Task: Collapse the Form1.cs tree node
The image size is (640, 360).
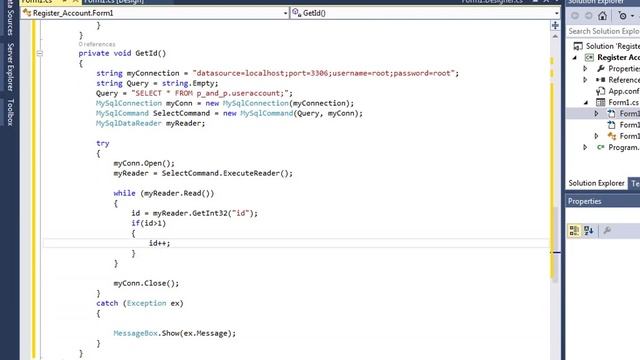Action: pyautogui.click(x=586, y=102)
